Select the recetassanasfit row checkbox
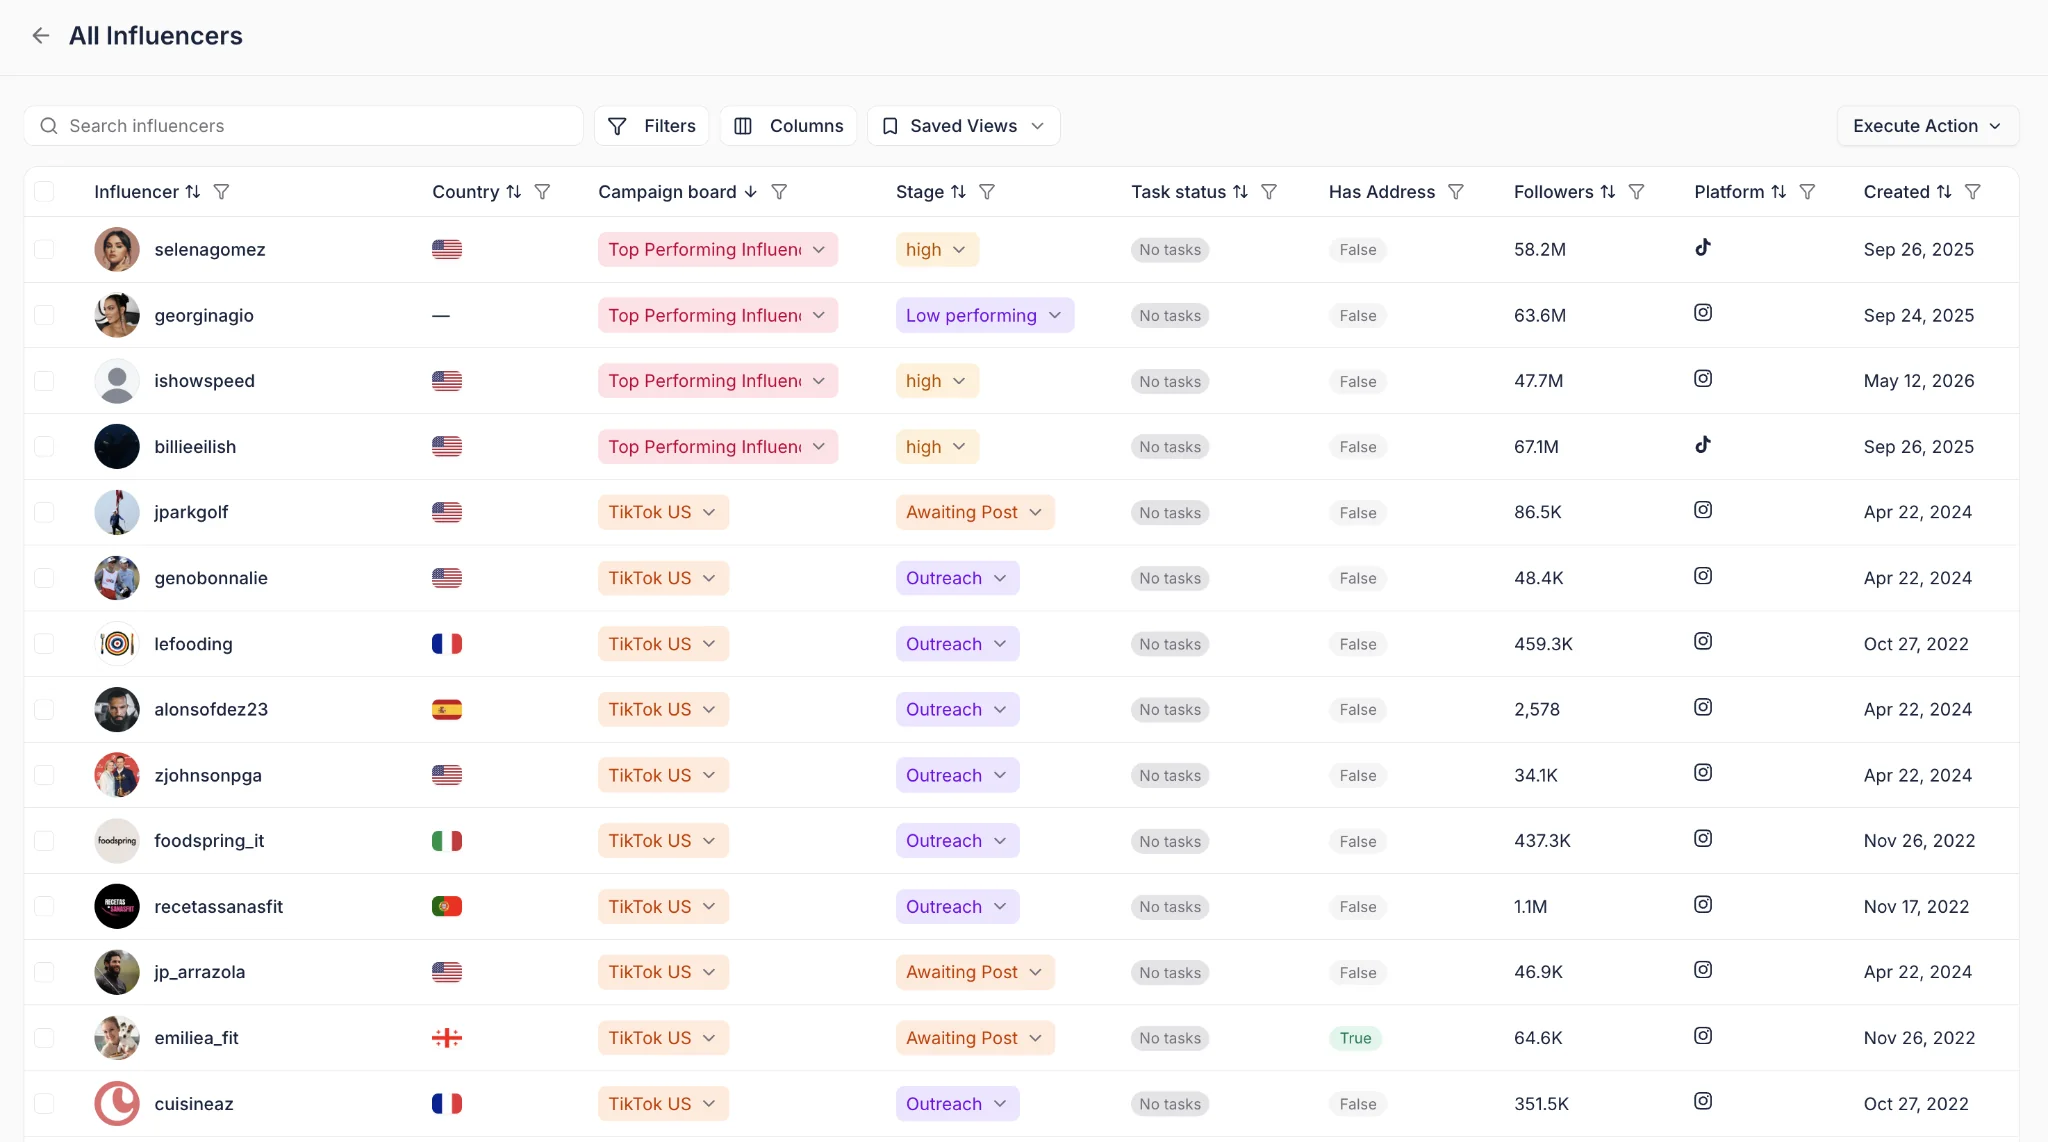Image resolution: width=2048 pixels, height=1142 pixels. pyautogui.click(x=44, y=906)
